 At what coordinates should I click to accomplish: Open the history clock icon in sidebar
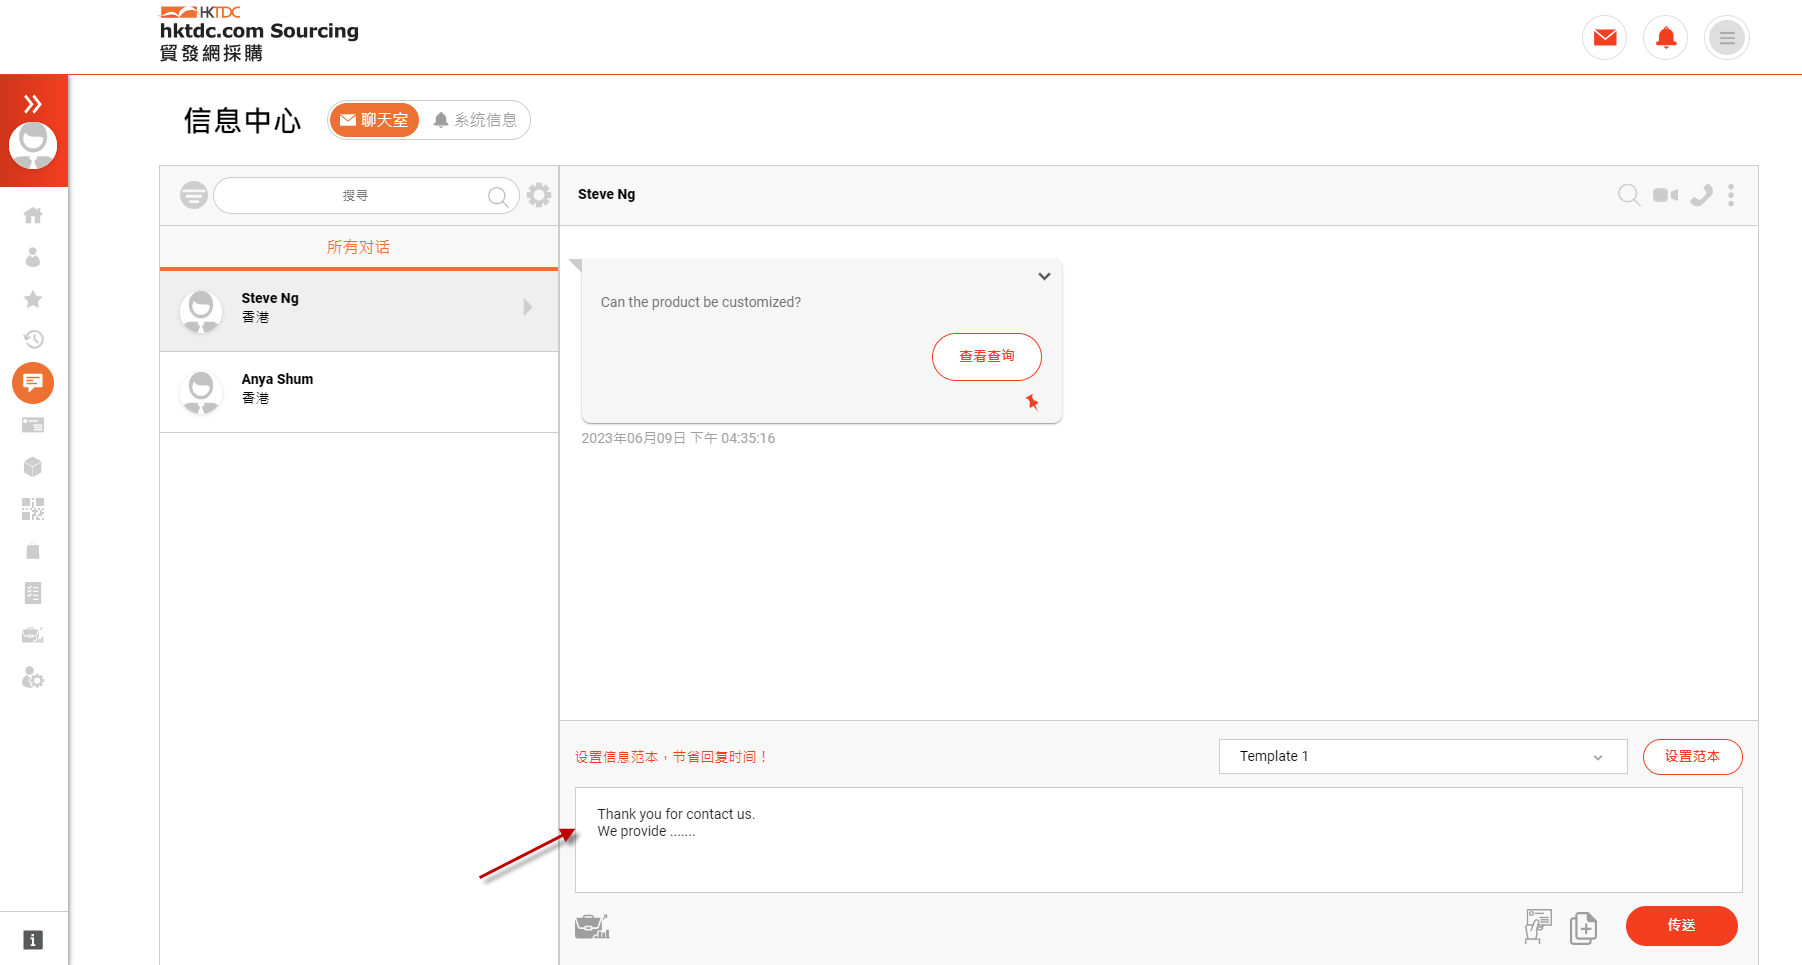point(33,340)
